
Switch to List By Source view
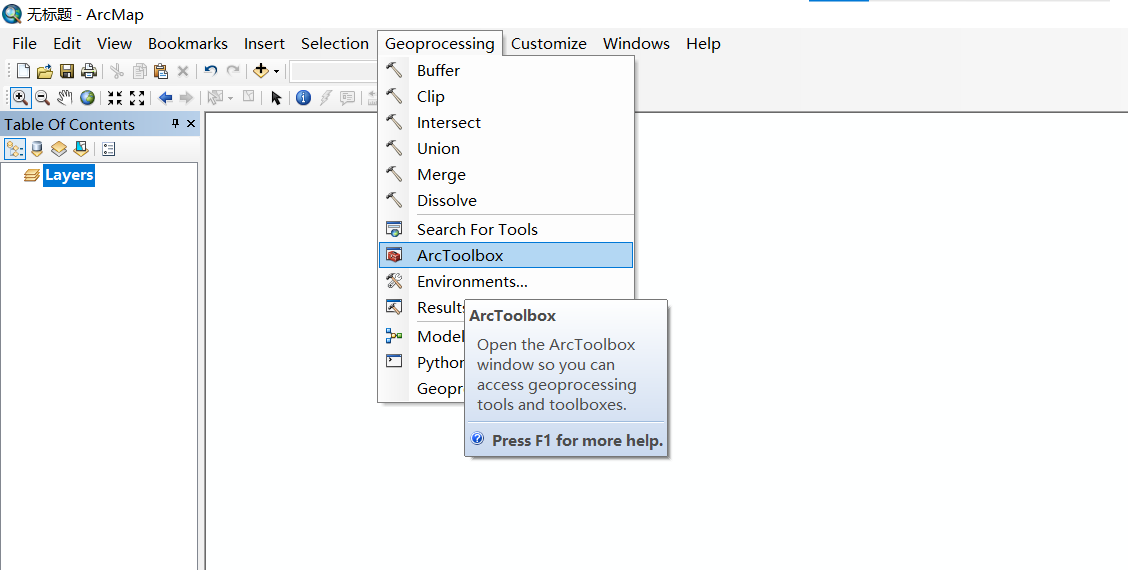click(x=37, y=149)
